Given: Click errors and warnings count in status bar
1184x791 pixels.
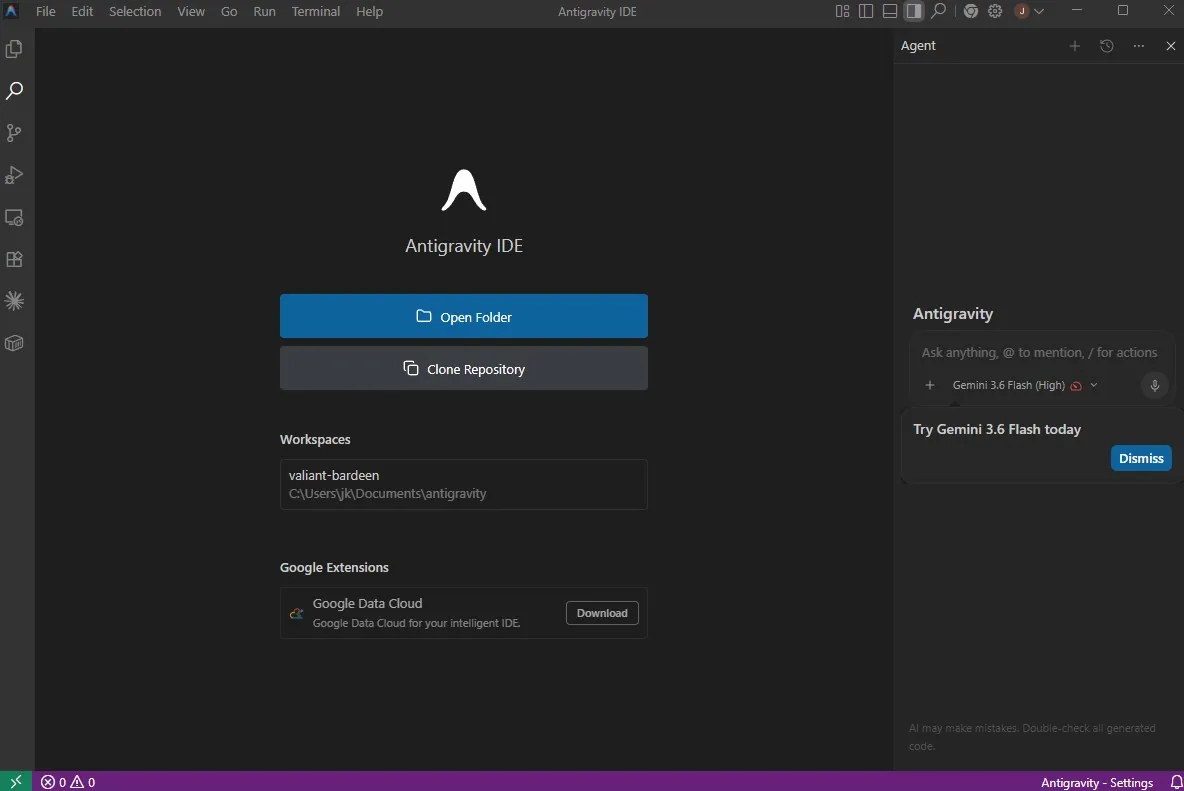Looking at the screenshot, I should pyautogui.click(x=68, y=782).
